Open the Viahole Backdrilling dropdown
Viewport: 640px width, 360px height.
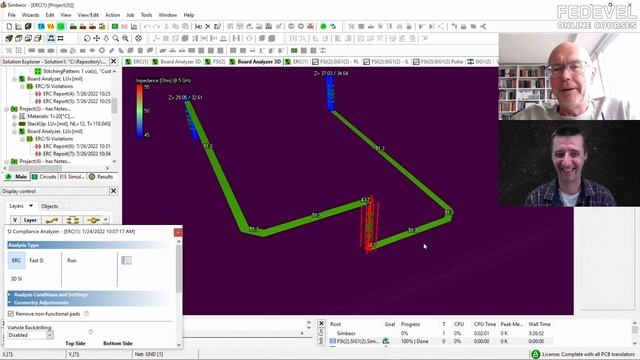pyautogui.click(x=49, y=335)
